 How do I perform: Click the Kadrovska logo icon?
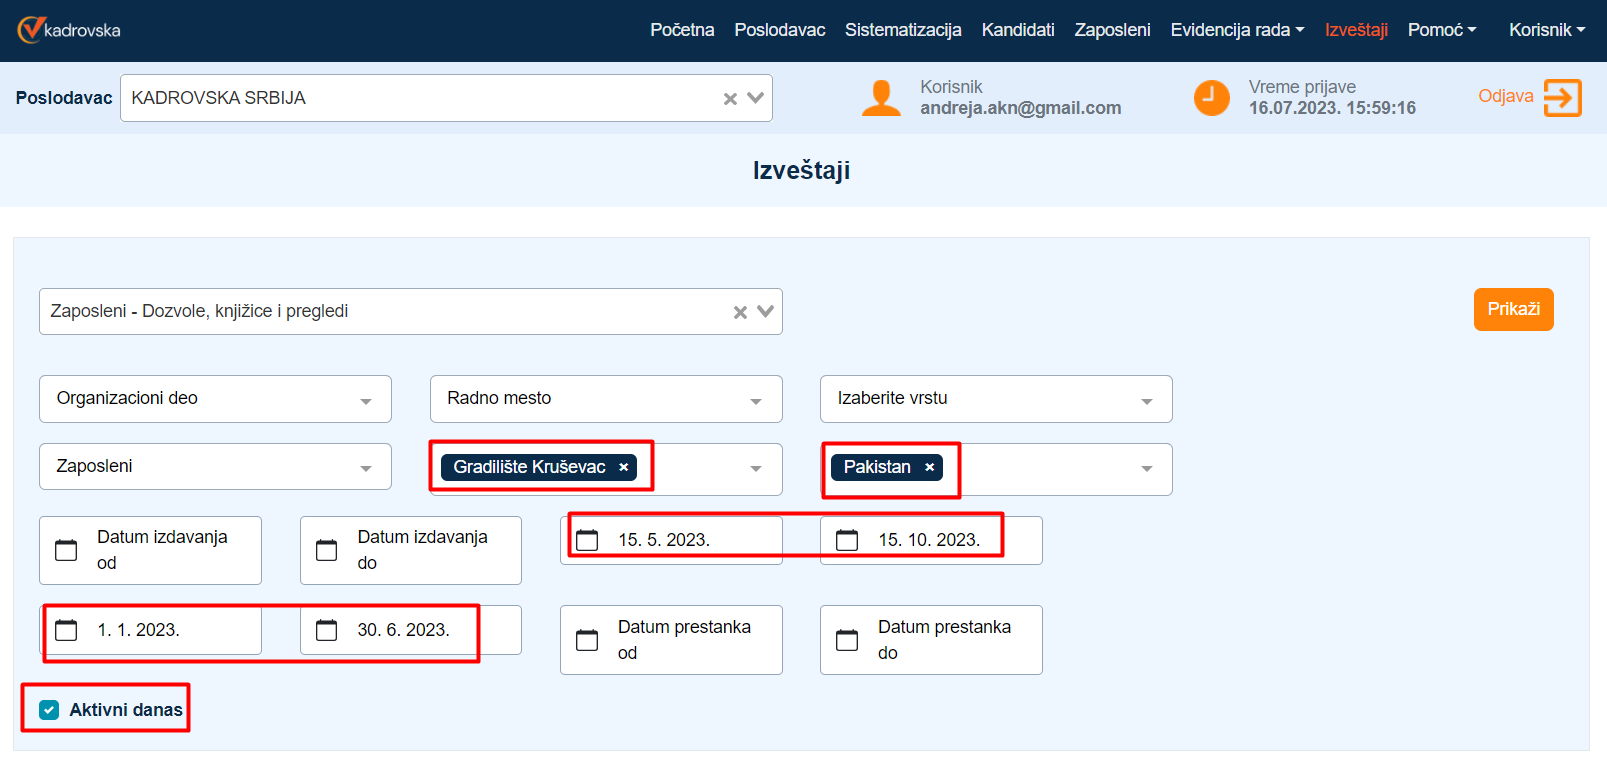[31, 29]
